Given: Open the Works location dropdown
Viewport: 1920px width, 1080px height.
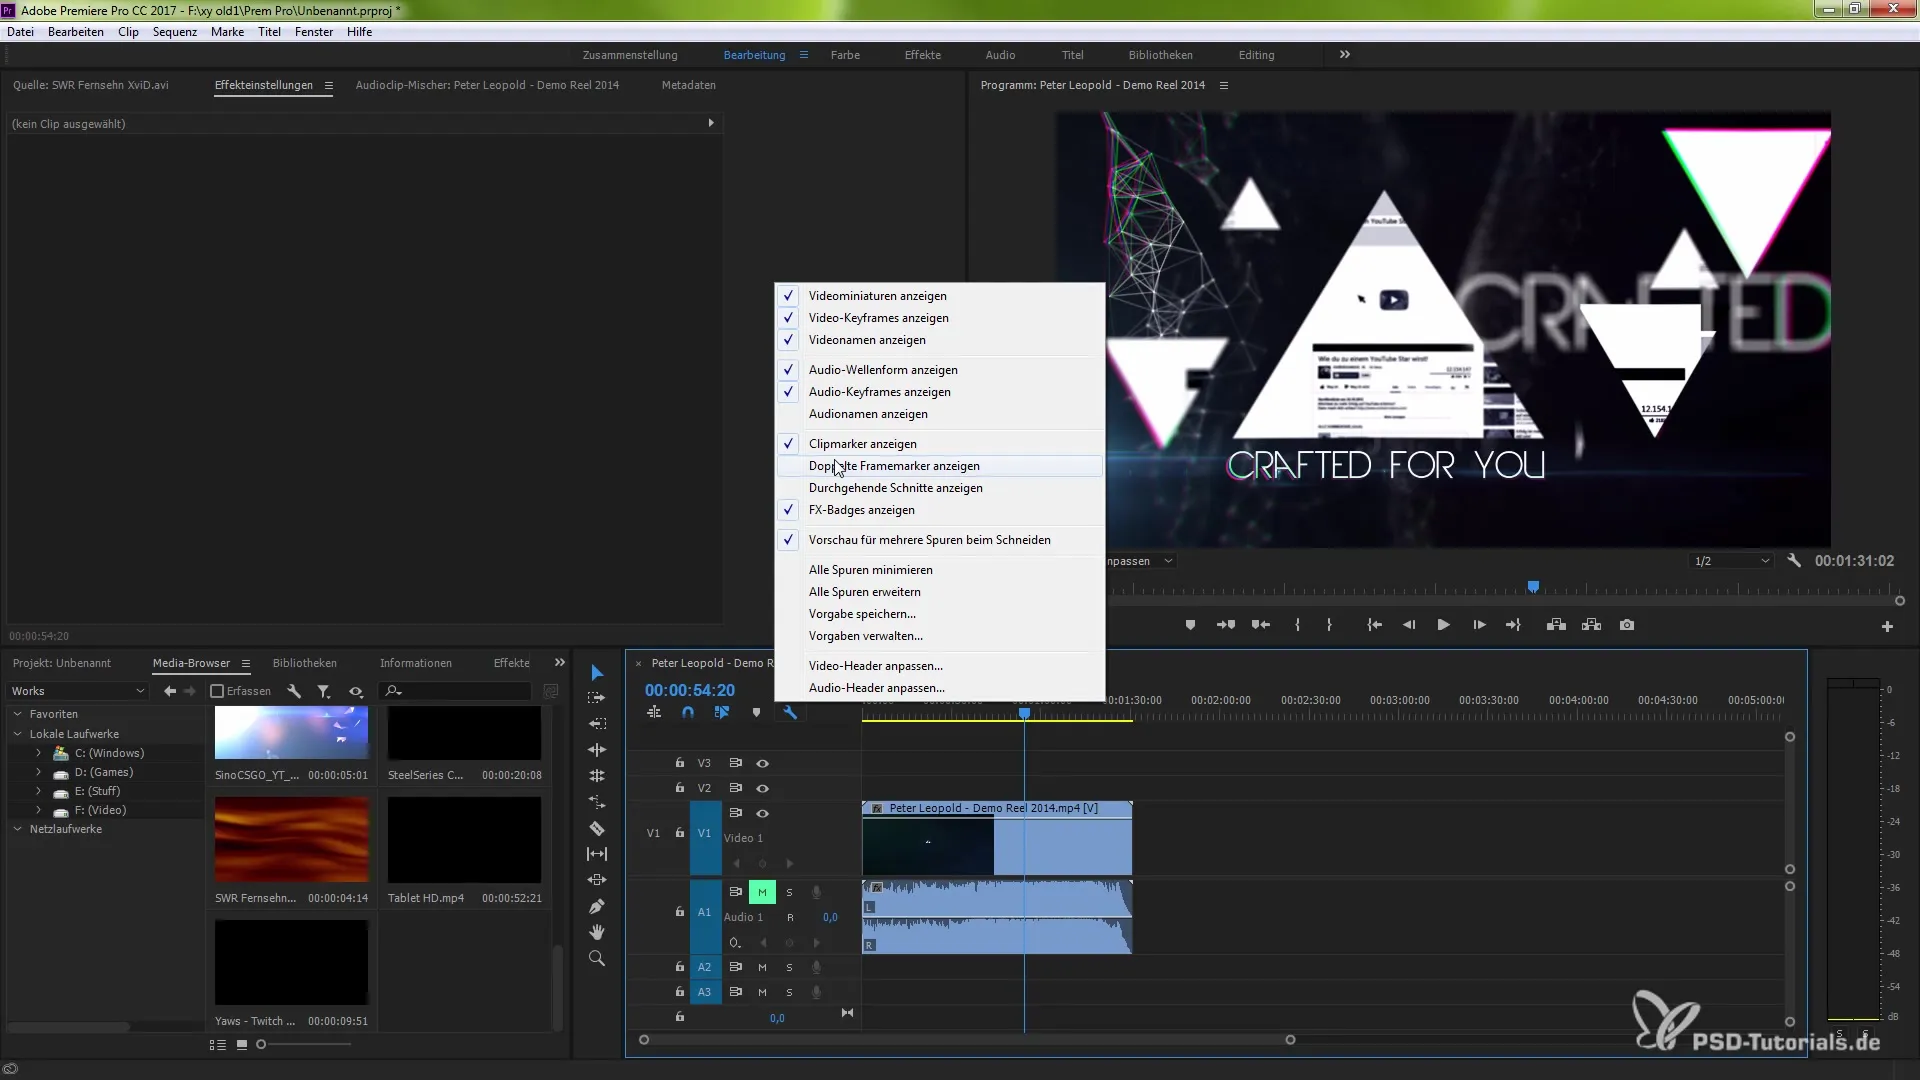Looking at the screenshot, I should click(77, 691).
